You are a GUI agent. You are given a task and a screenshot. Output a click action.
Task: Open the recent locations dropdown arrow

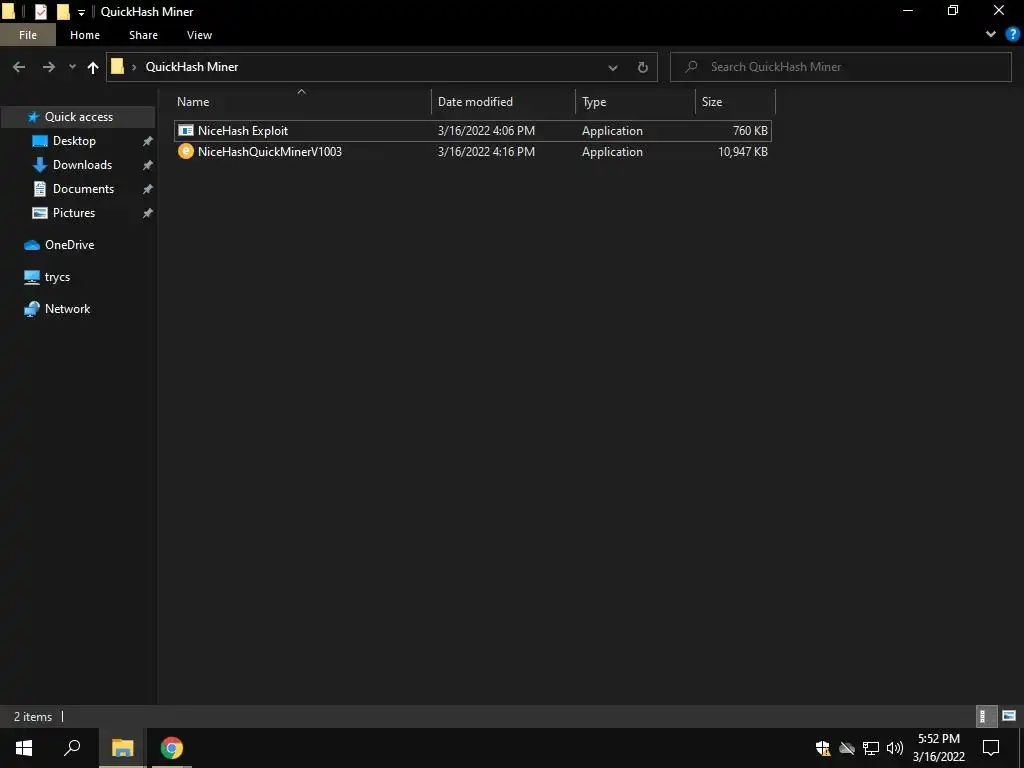pos(72,67)
